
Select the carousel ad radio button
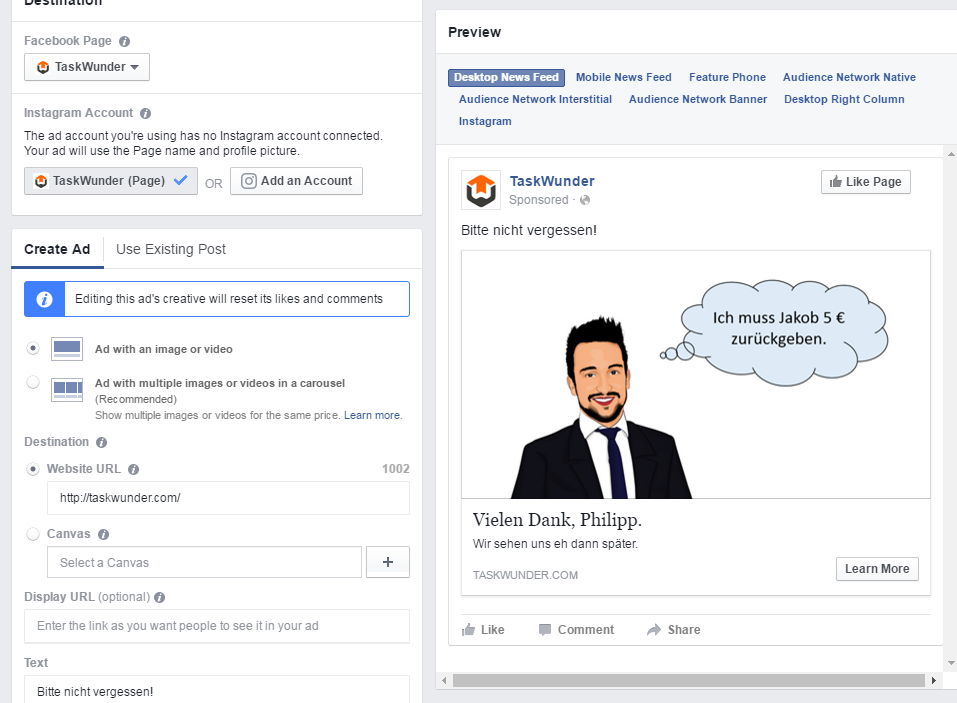pos(33,383)
